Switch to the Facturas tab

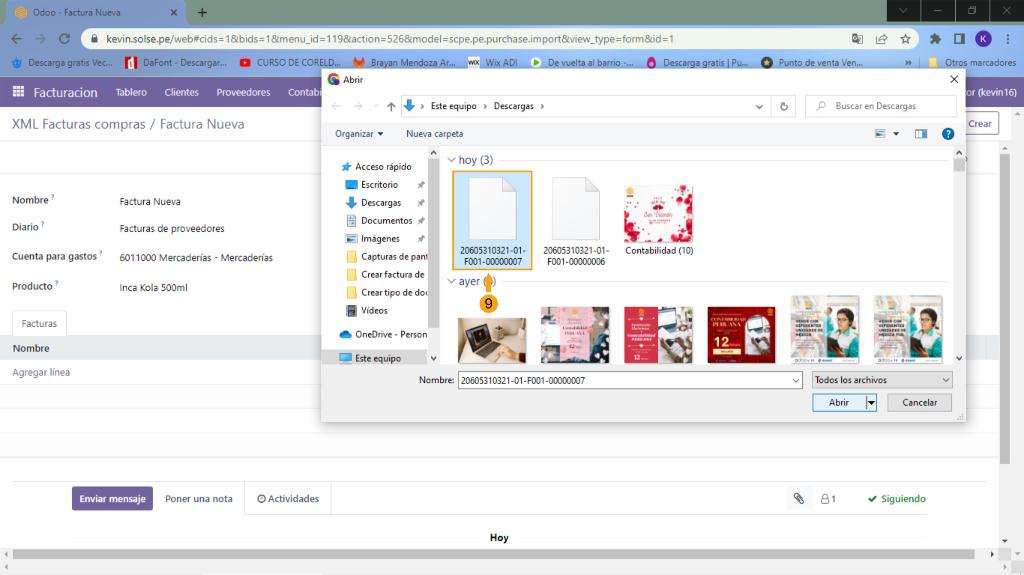click(39, 323)
